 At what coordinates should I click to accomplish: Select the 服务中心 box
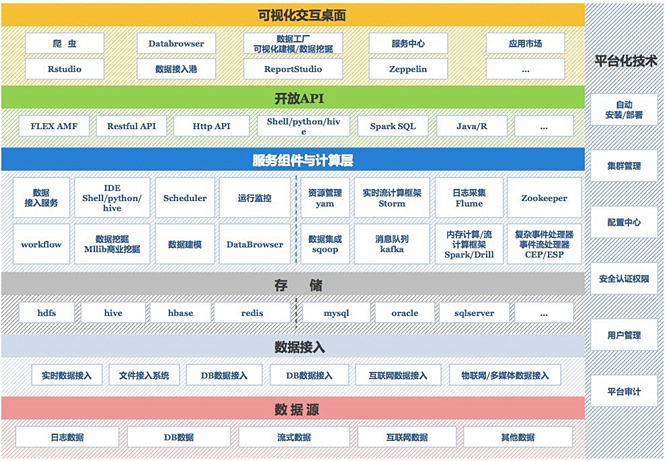(x=408, y=43)
